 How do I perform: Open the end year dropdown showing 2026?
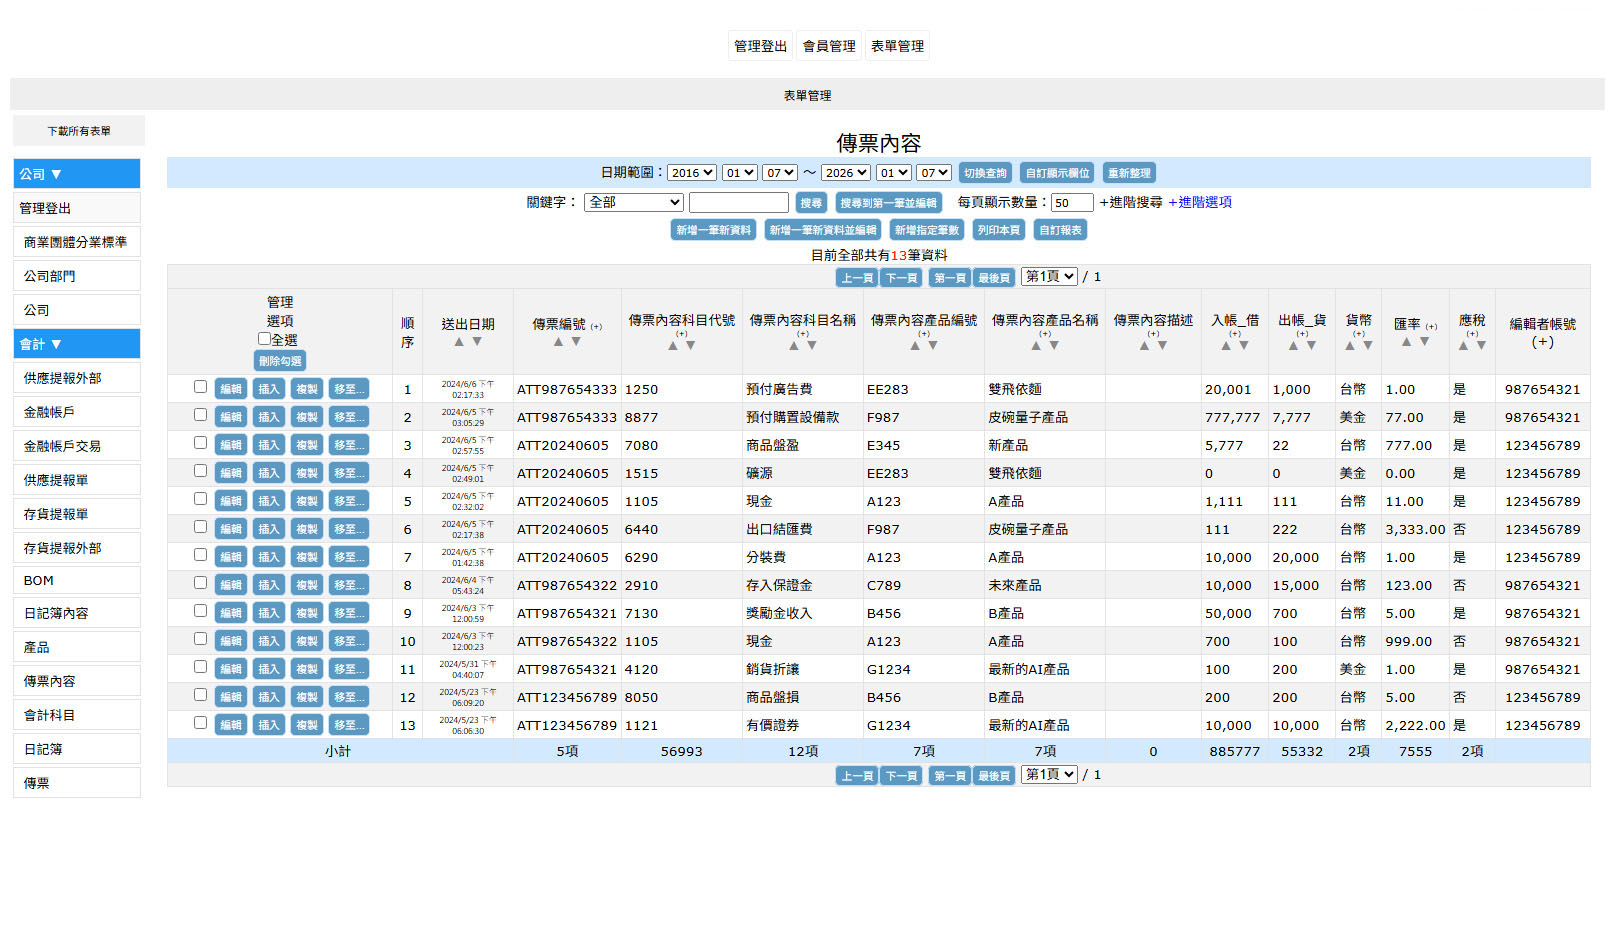[x=846, y=173]
